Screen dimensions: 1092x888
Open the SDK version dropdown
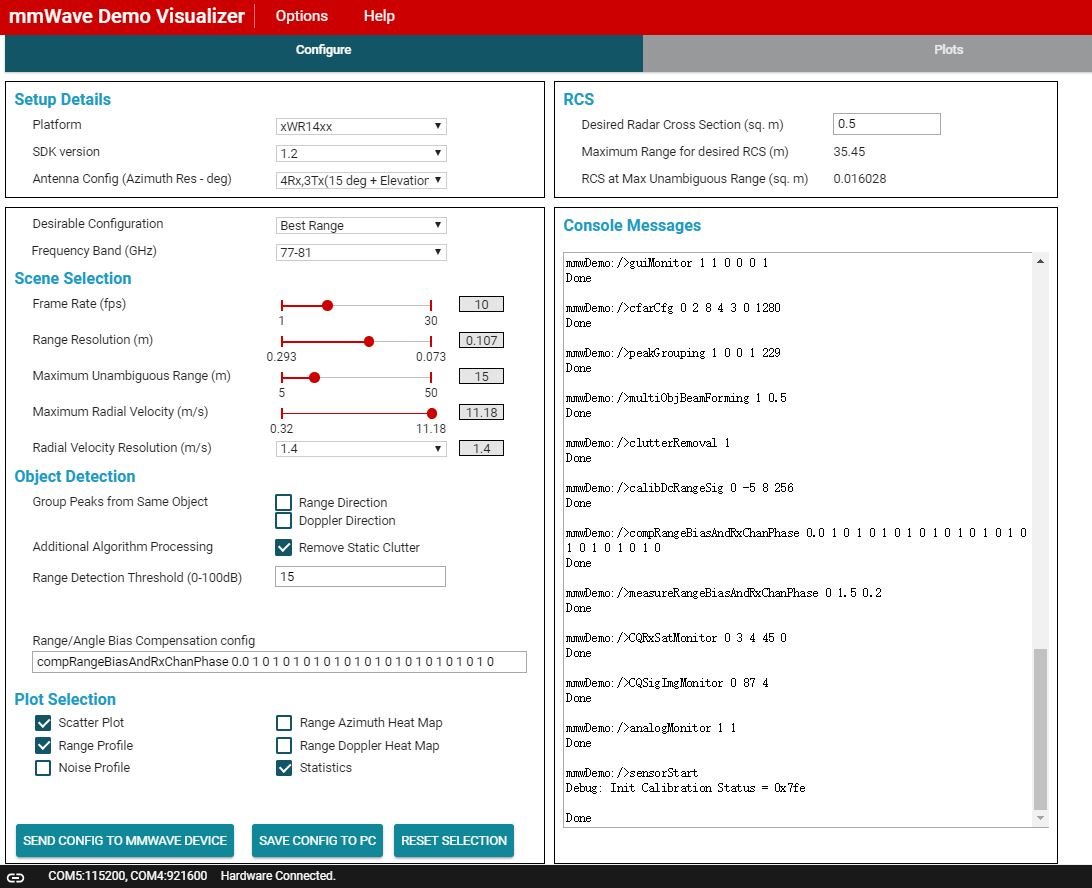click(361, 153)
